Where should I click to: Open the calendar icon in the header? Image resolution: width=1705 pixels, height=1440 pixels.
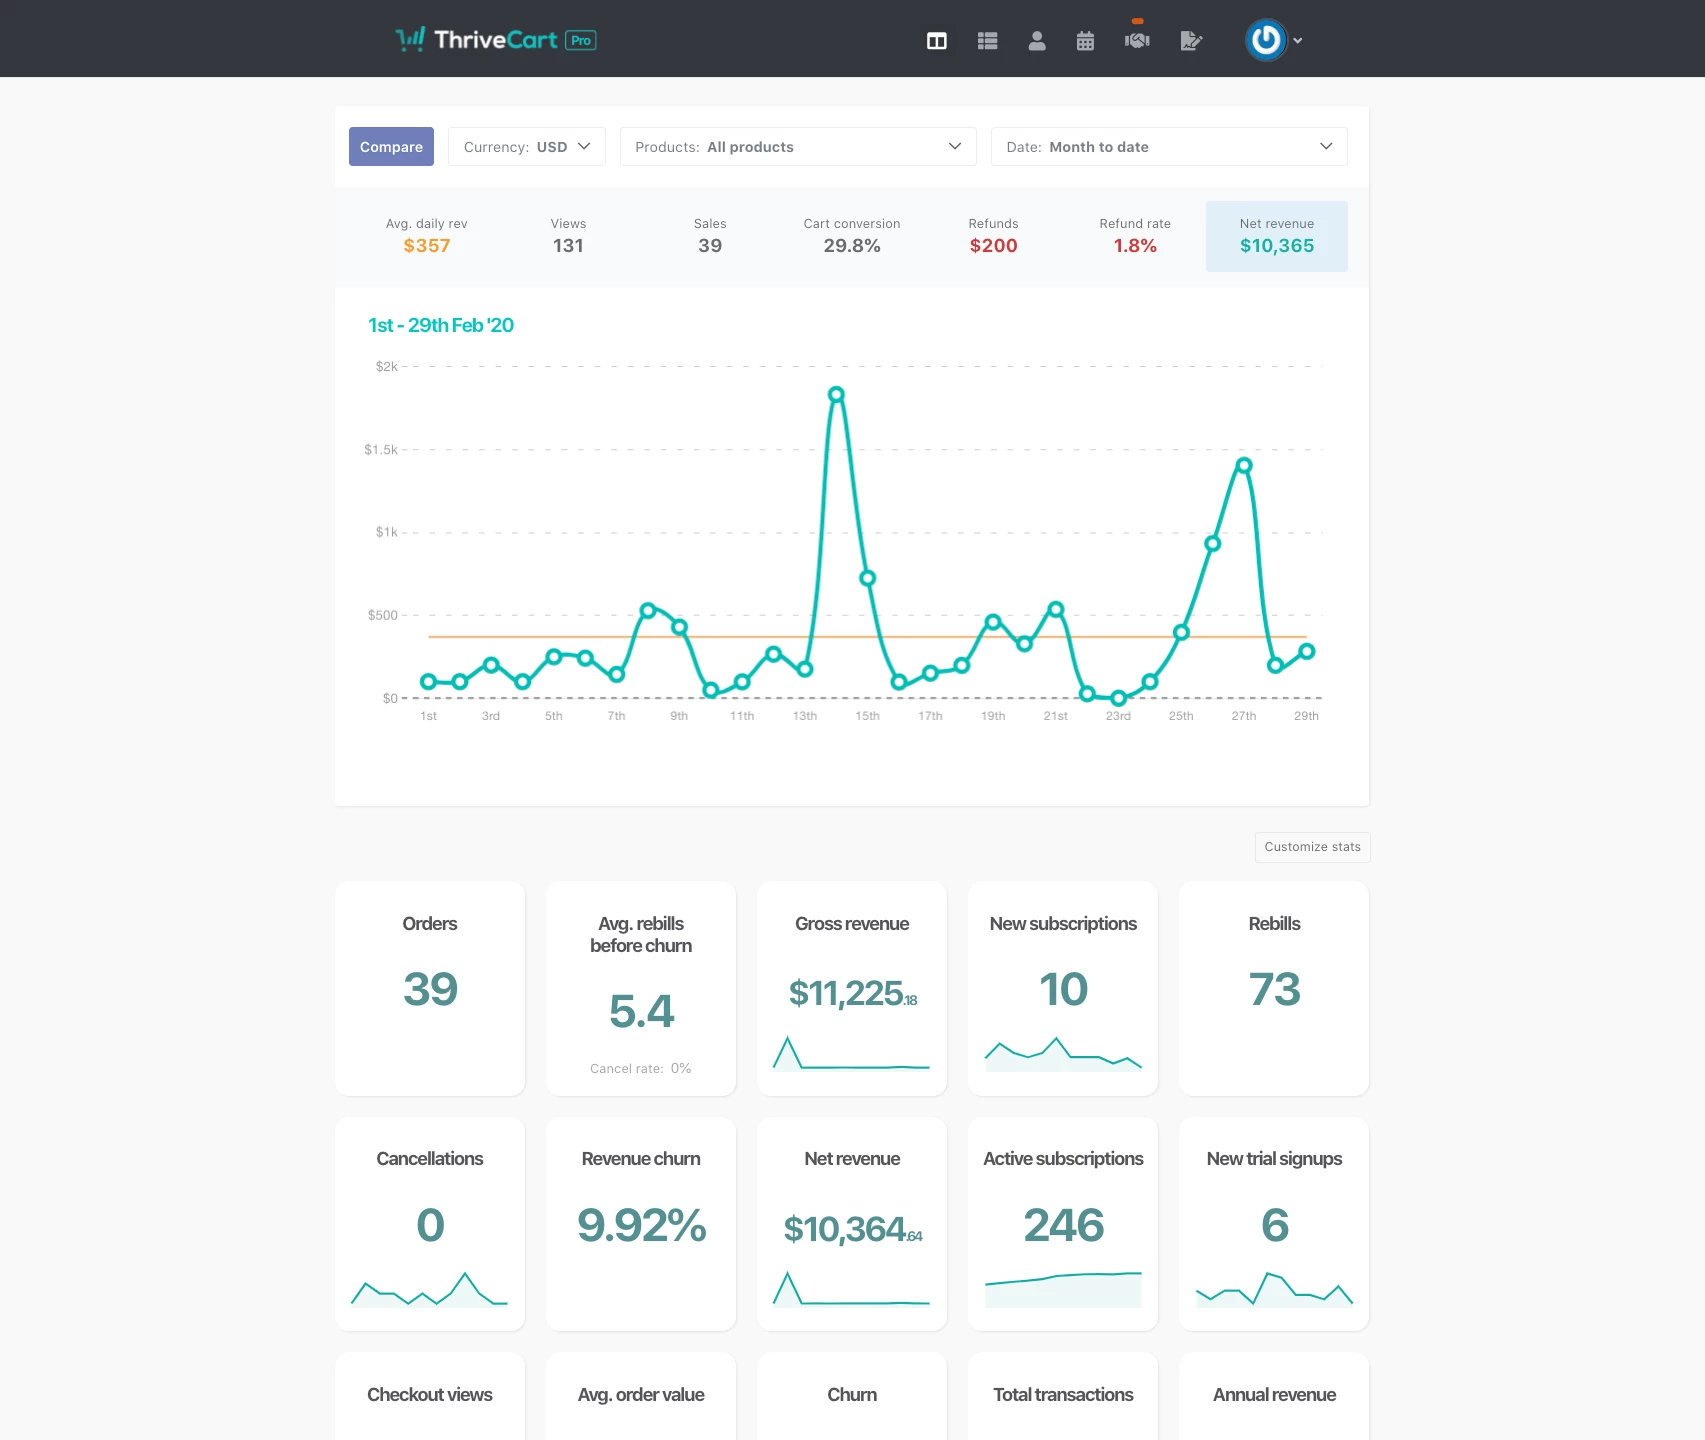click(1085, 41)
